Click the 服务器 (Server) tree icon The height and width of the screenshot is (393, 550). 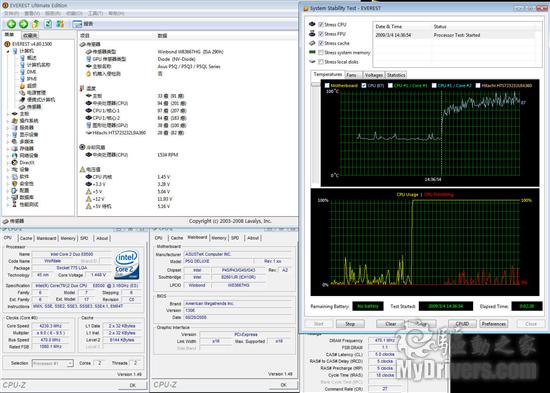tap(14, 128)
